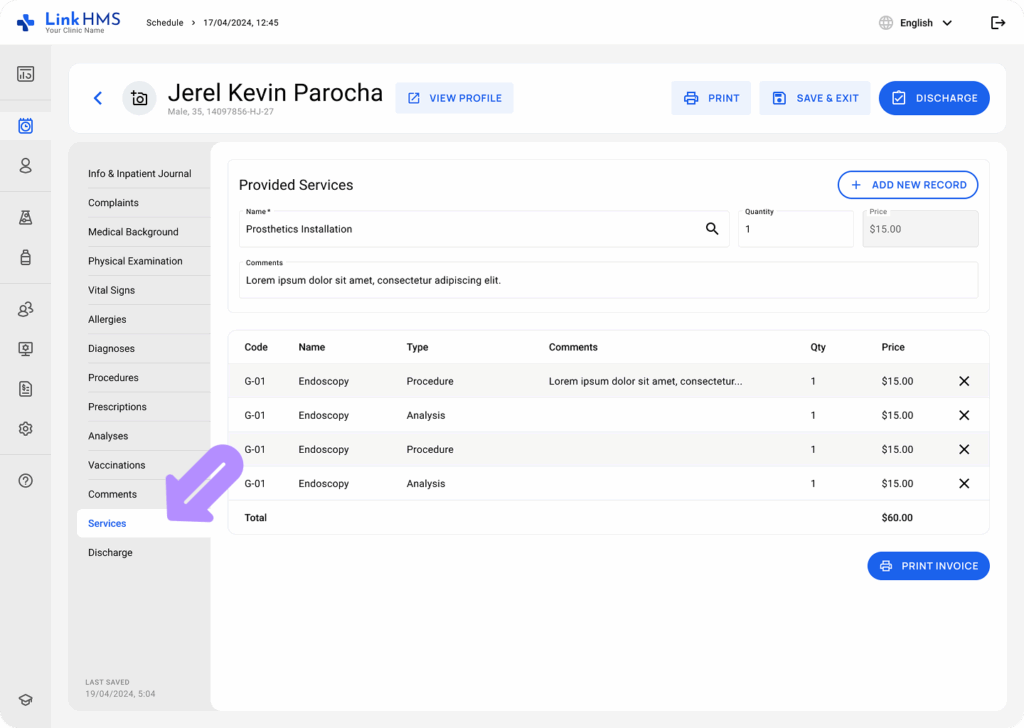Click the Save & Exit button

point(815,98)
